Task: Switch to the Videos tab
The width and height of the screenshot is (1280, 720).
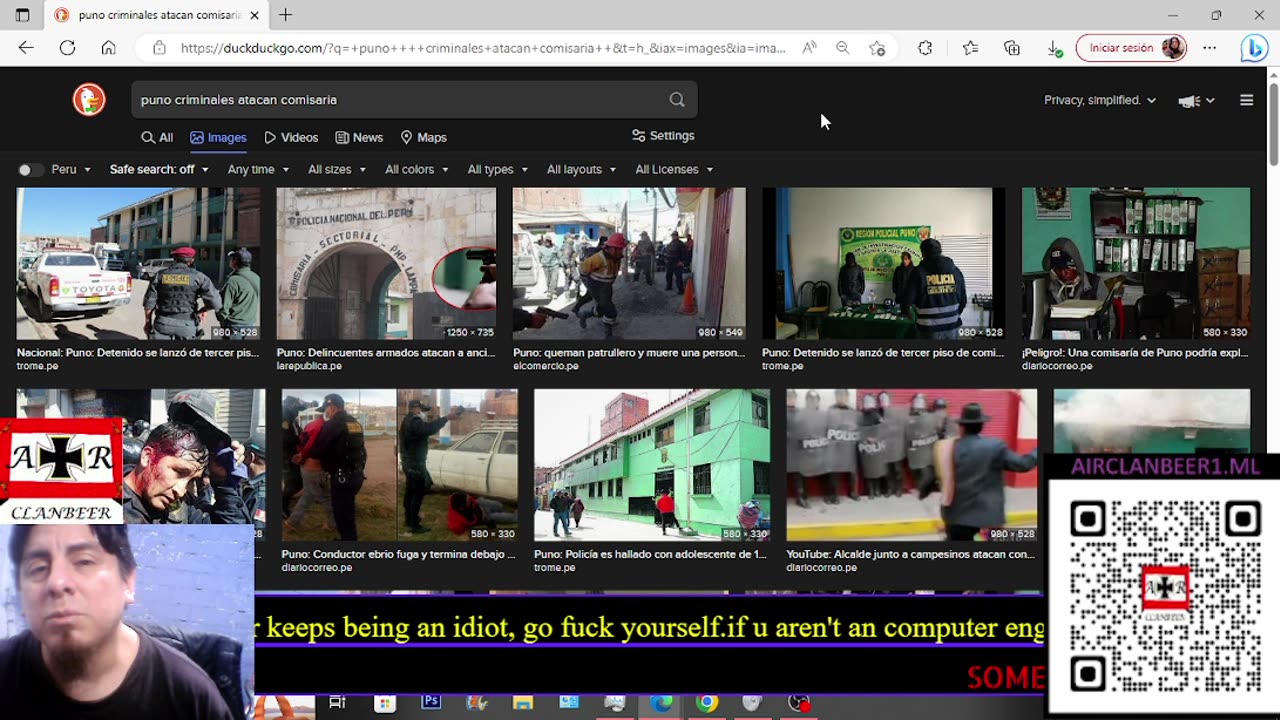Action: pyautogui.click(x=291, y=138)
